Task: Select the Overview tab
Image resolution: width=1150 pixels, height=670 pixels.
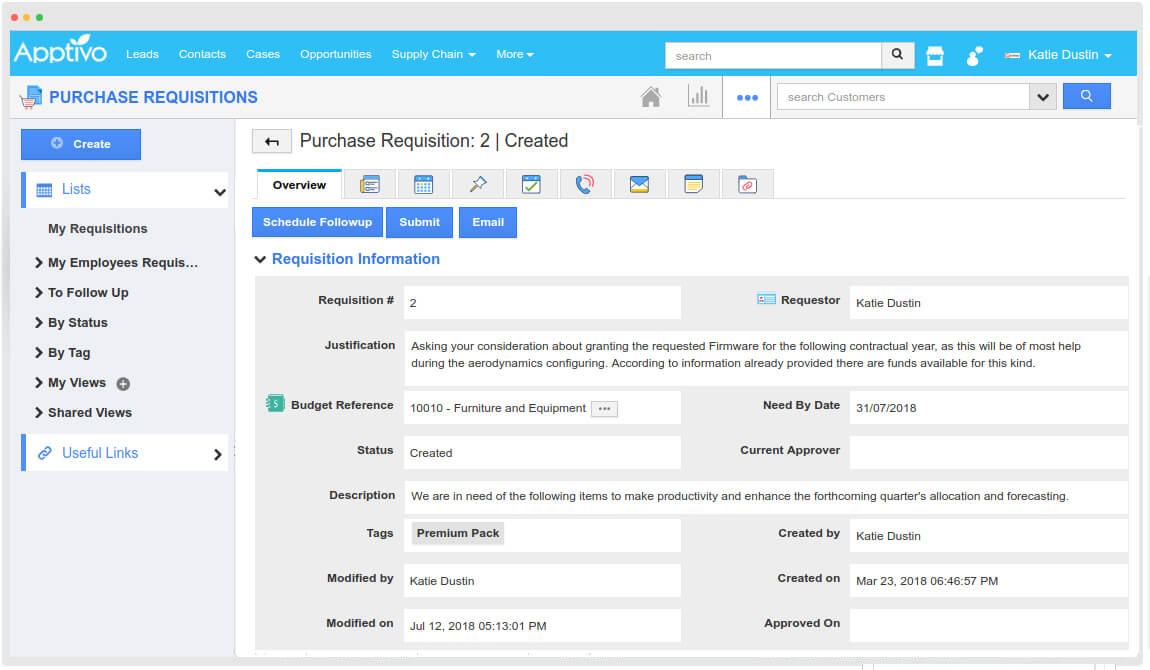Action: click(x=299, y=185)
